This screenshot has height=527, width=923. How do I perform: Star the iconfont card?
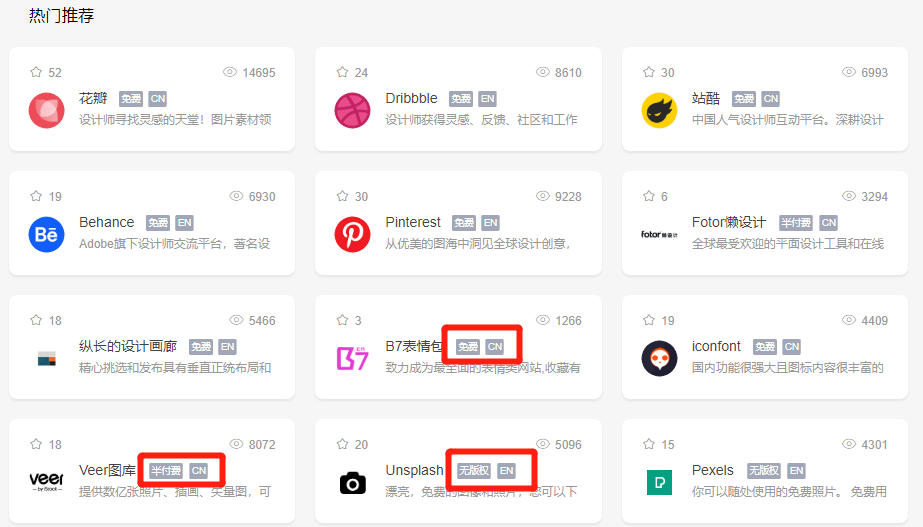tap(649, 320)
